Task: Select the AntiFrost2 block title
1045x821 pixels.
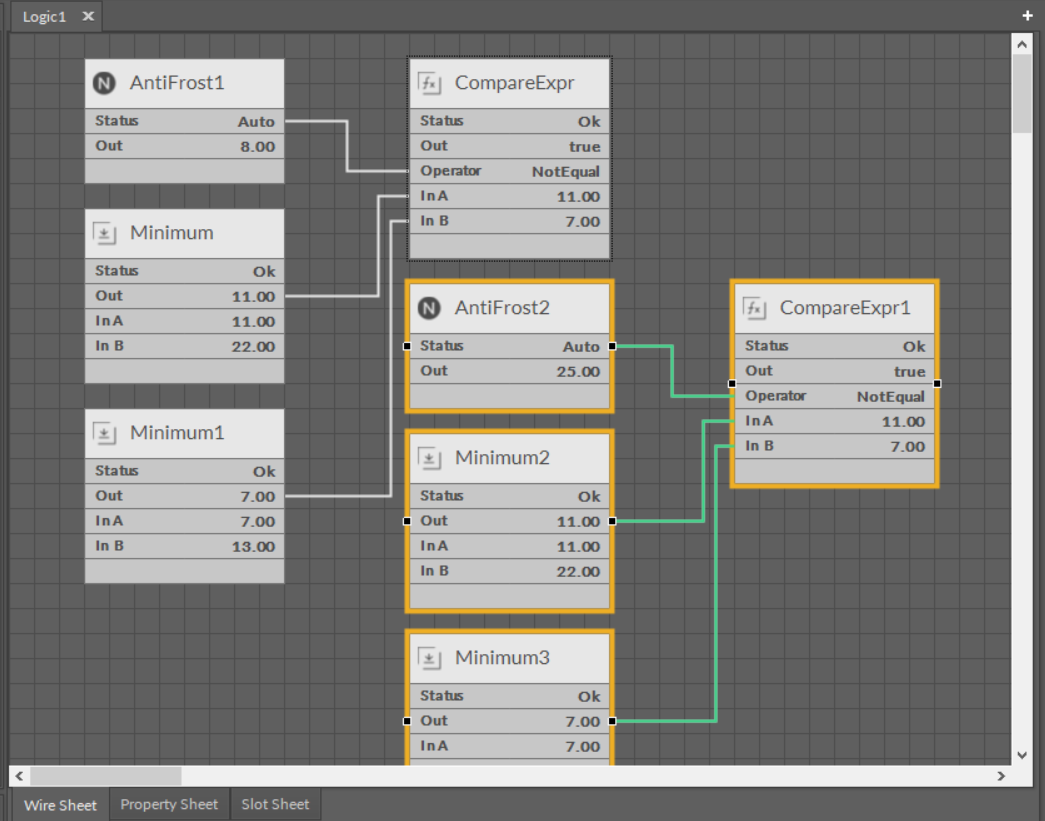Action: click(502, 307)
